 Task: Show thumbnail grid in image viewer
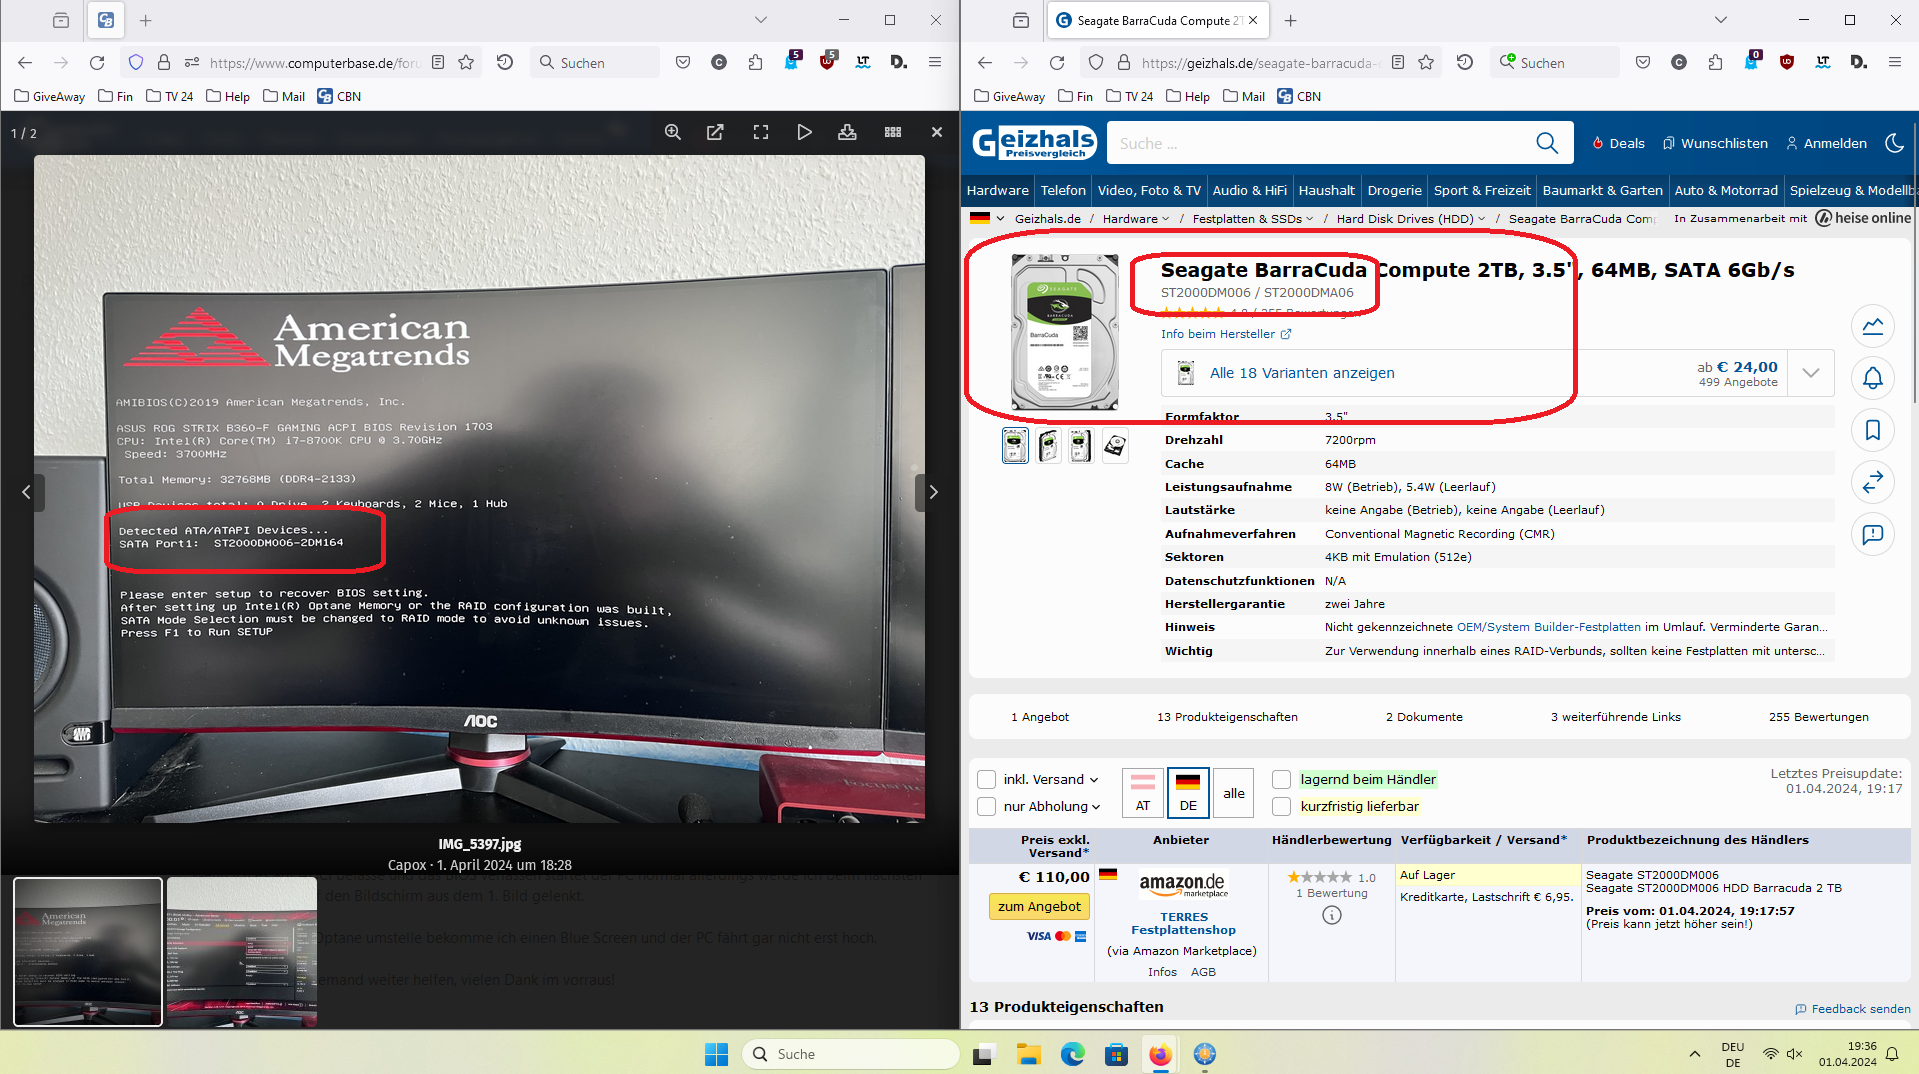[893, 132]
